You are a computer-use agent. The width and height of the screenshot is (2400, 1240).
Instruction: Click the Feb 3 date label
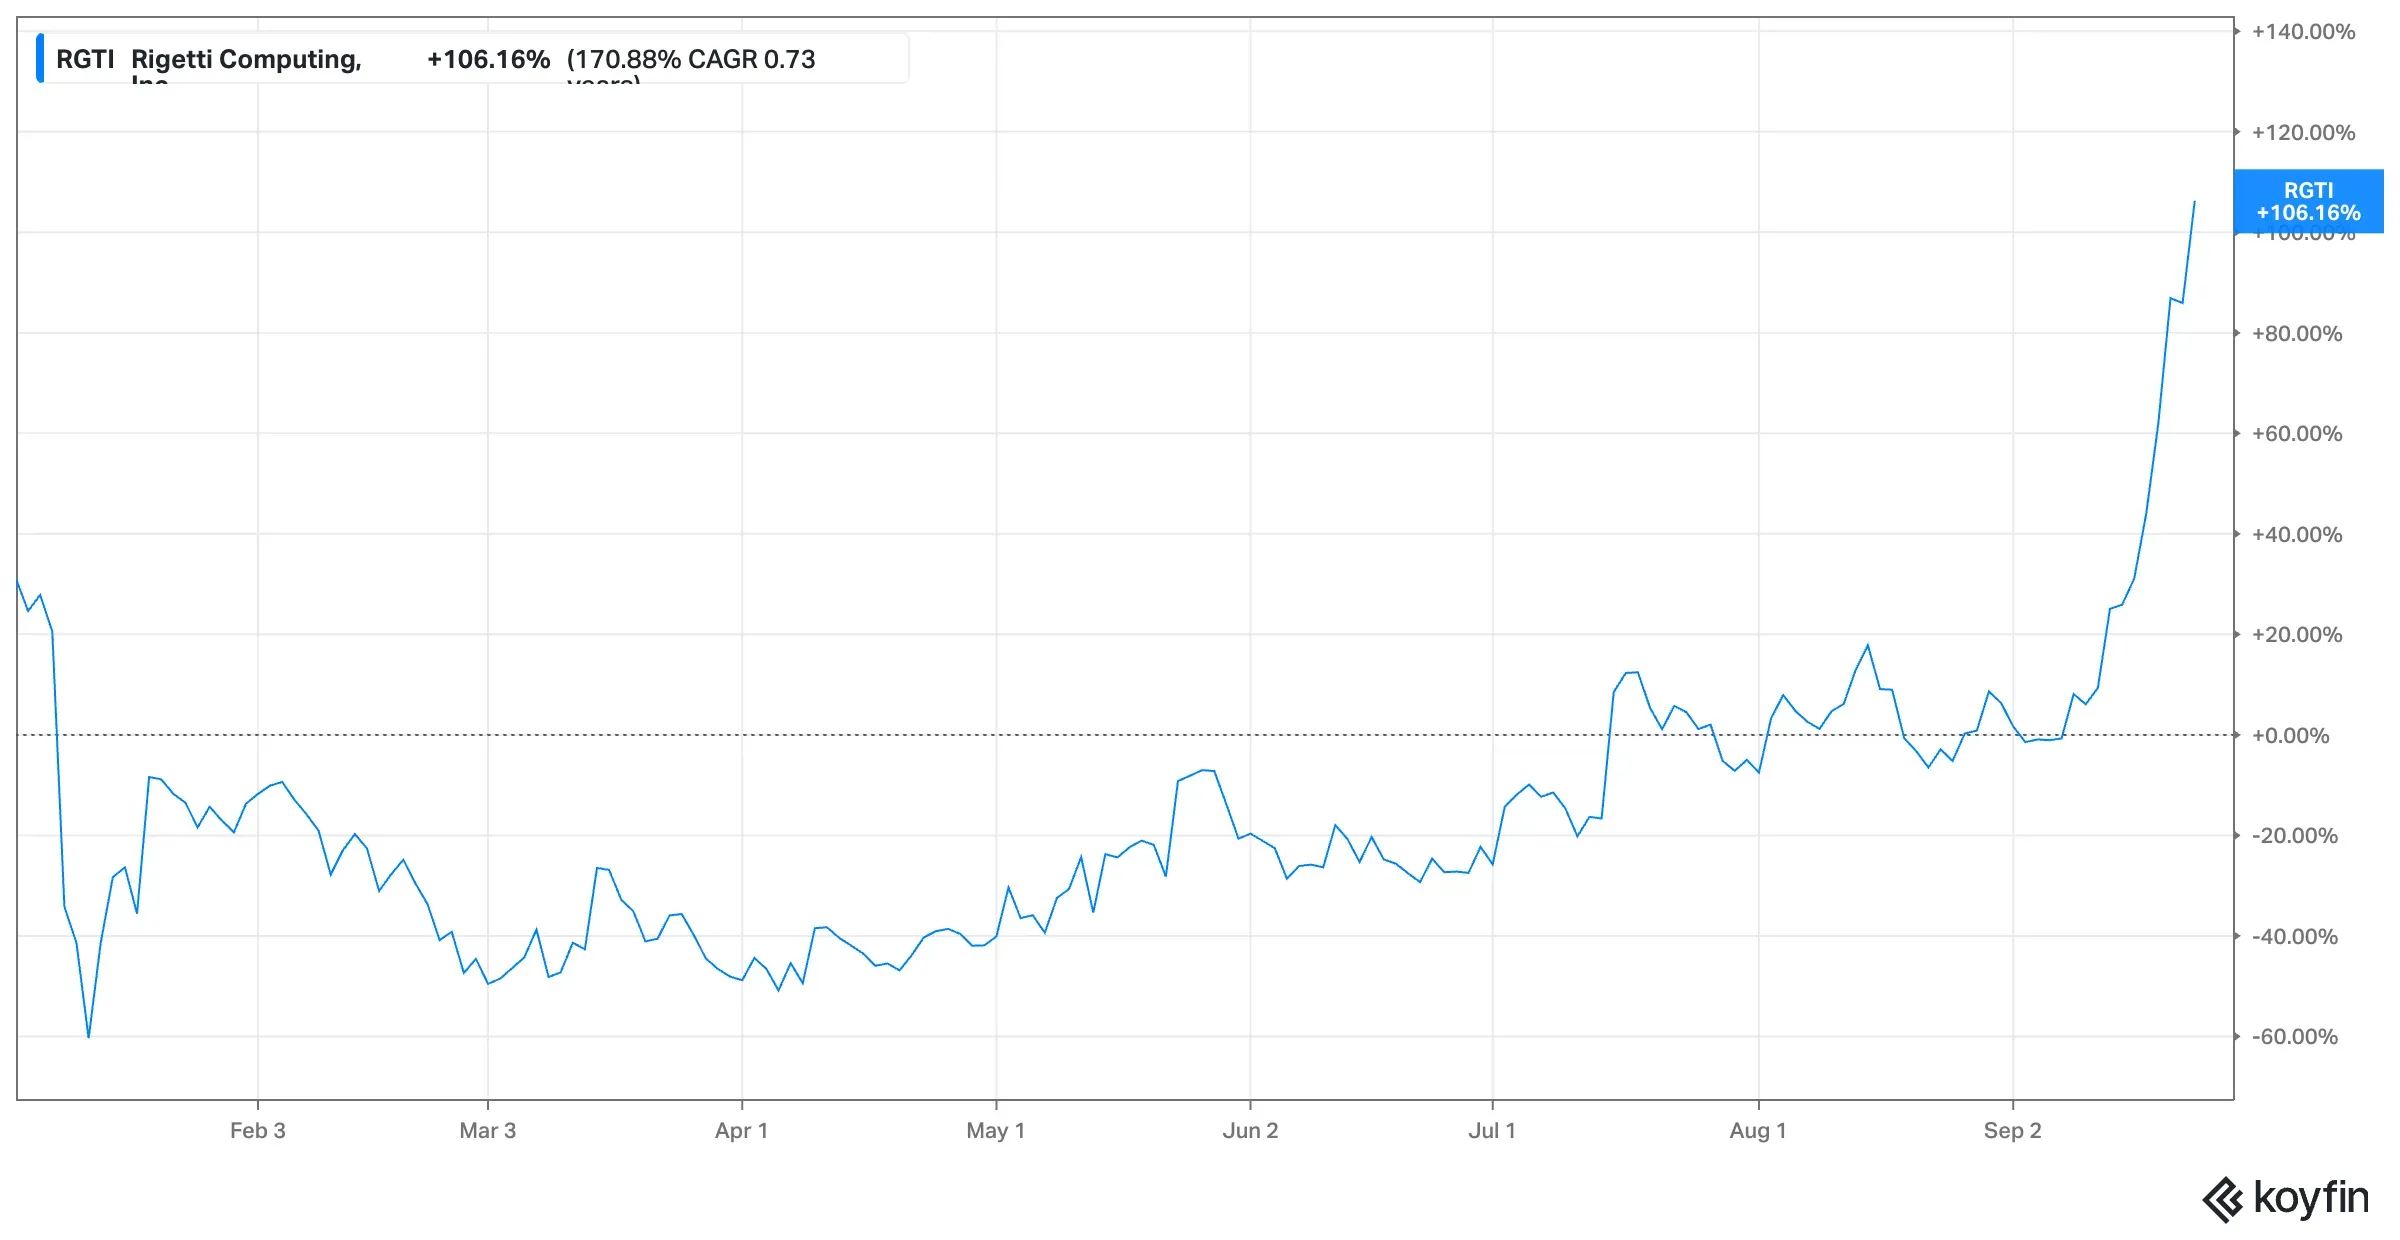(x=258, y=1131)
